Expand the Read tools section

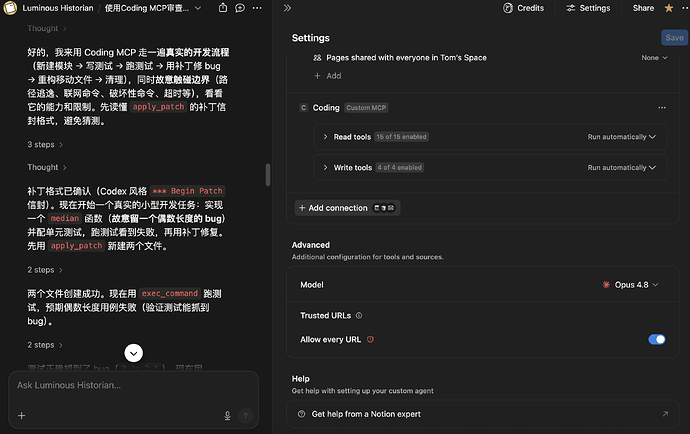325,137
